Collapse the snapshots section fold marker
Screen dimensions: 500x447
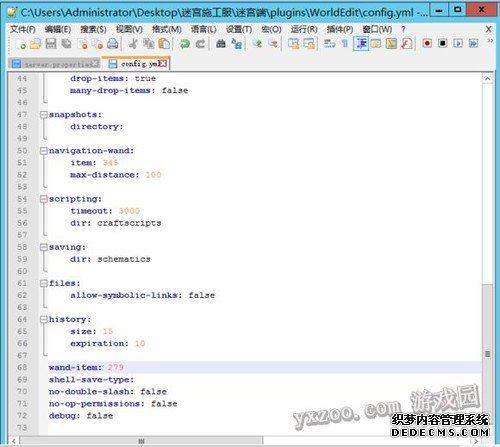coord(44,115)
